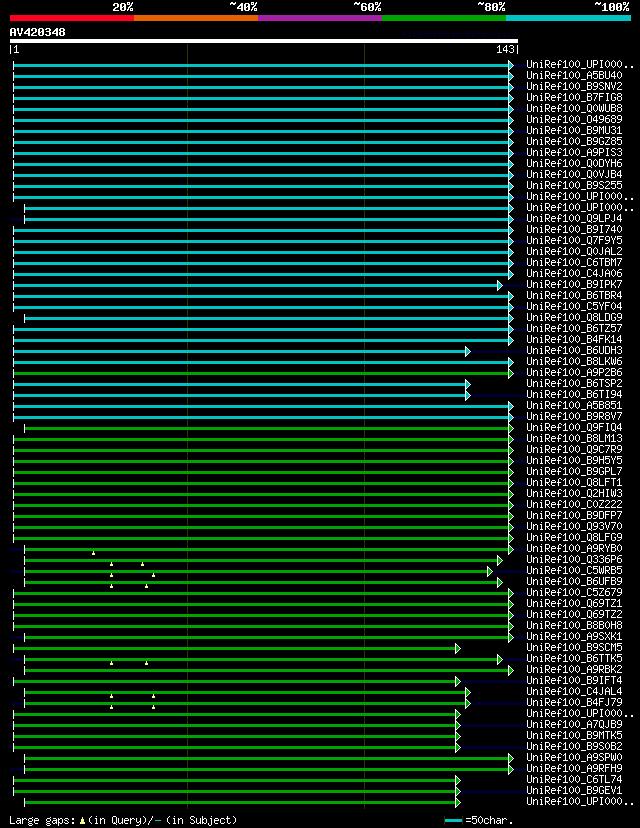Click the green alignment bar for UniRef100_B8LM13
Screen dimensions: 640x828
261,439
